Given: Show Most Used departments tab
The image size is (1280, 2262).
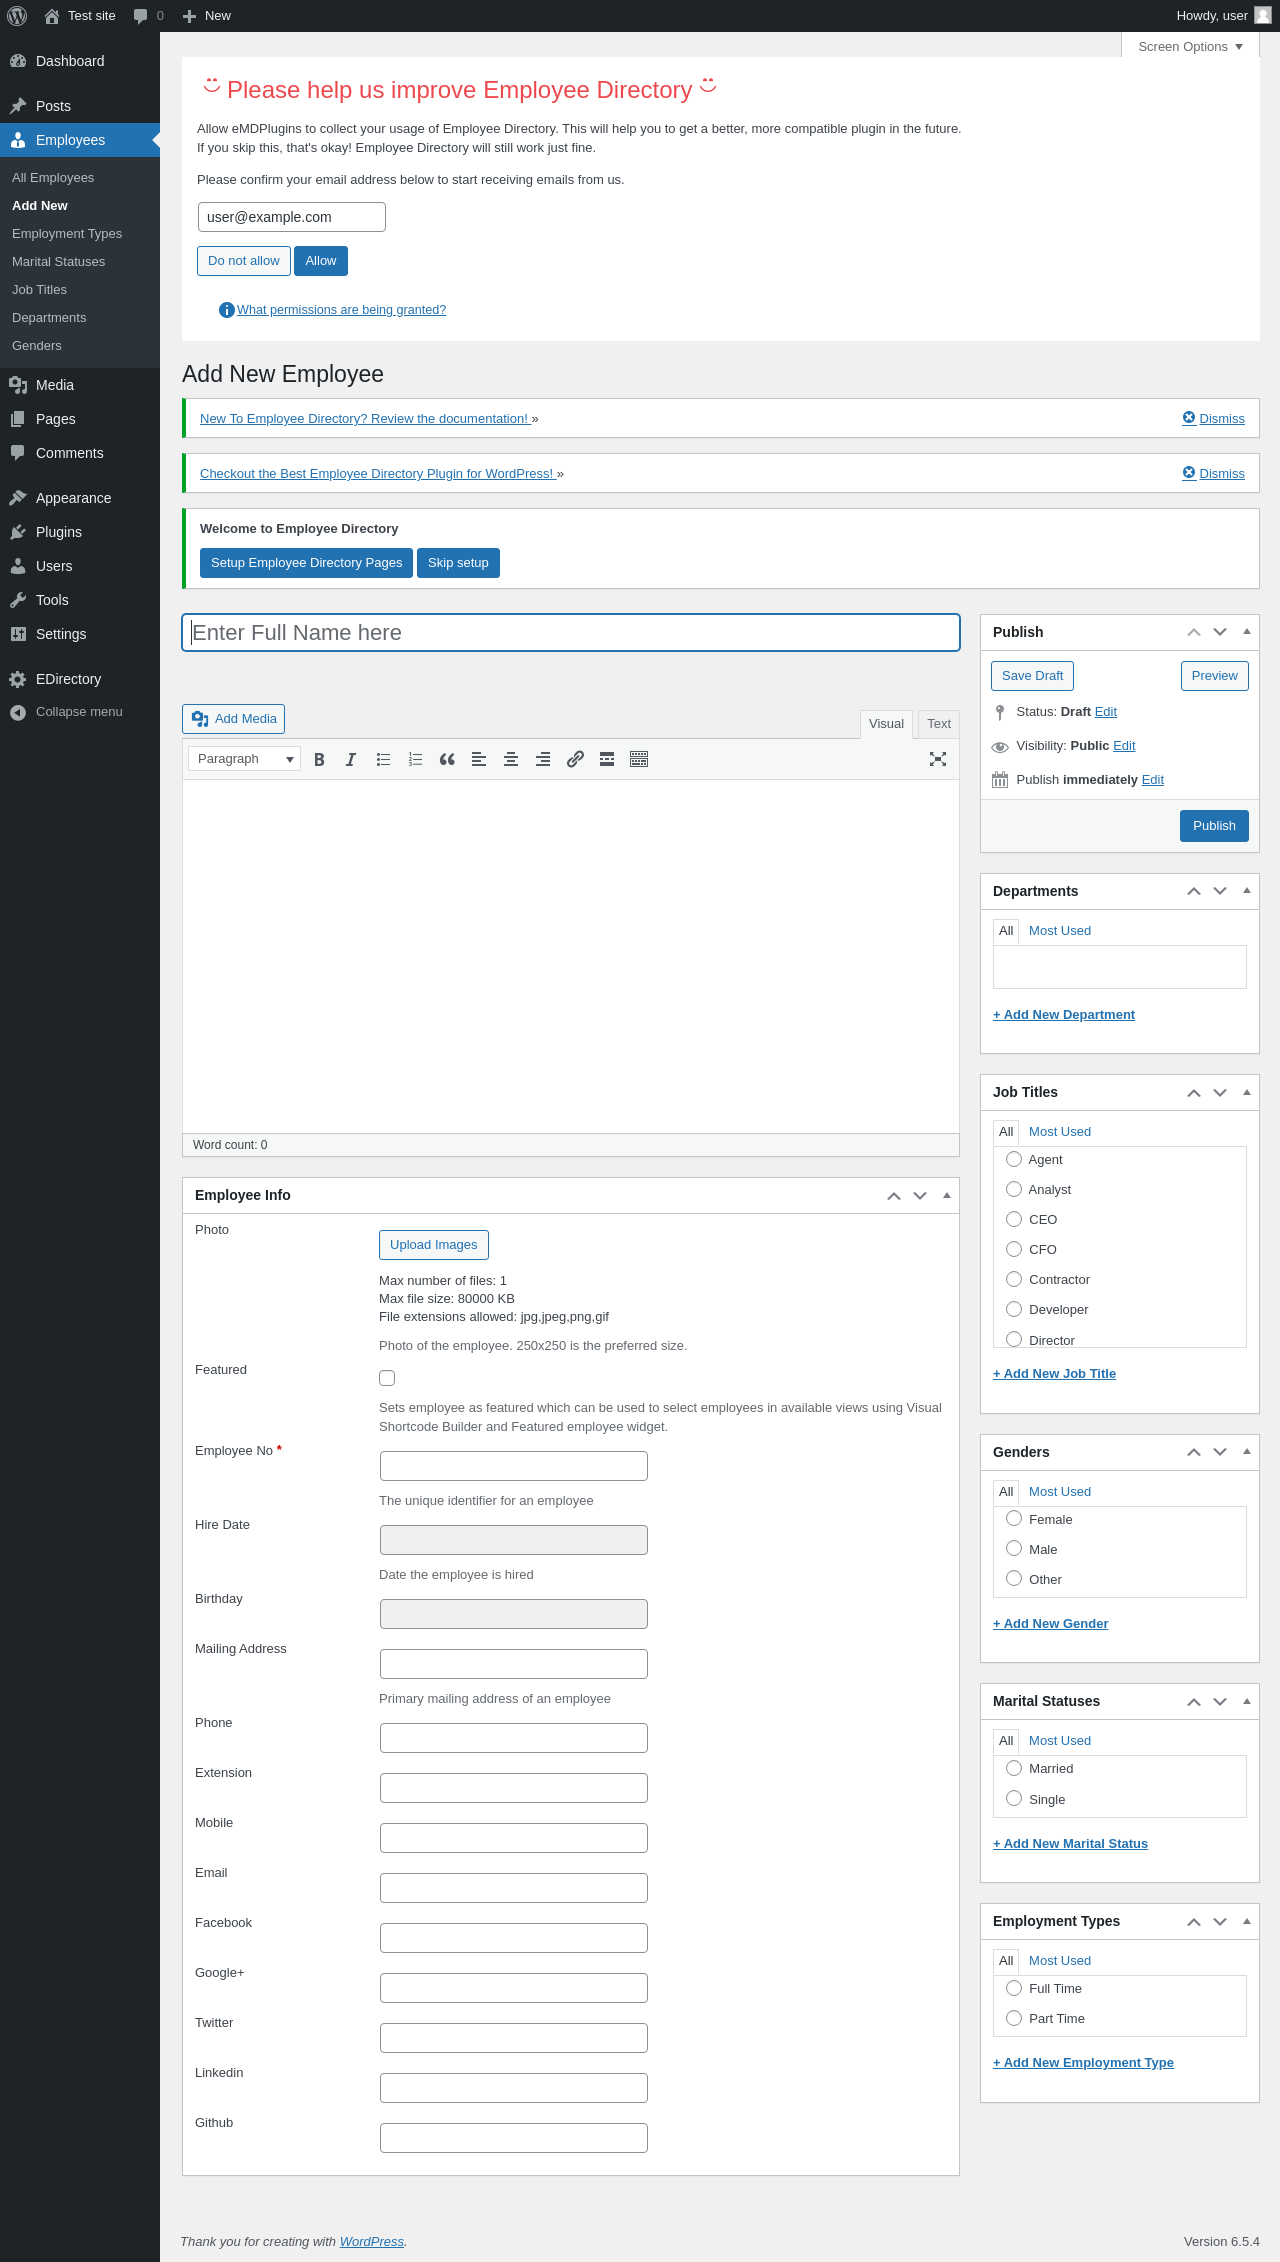Looking at the screenshot, I should click(x=1060, y=931).
